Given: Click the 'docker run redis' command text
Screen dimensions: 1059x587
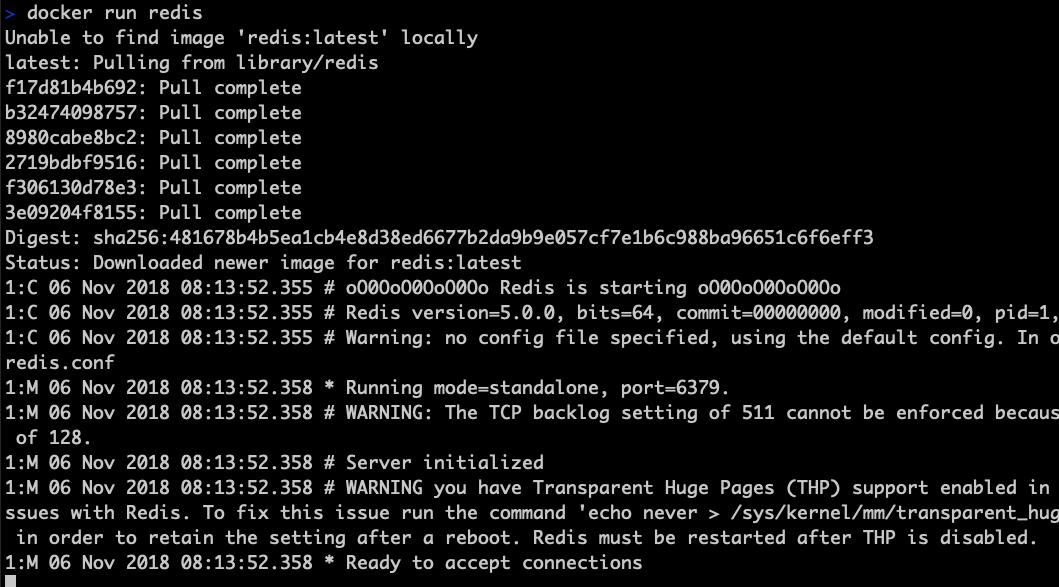Looking at the screenshot, I should [x=114, y=13].
